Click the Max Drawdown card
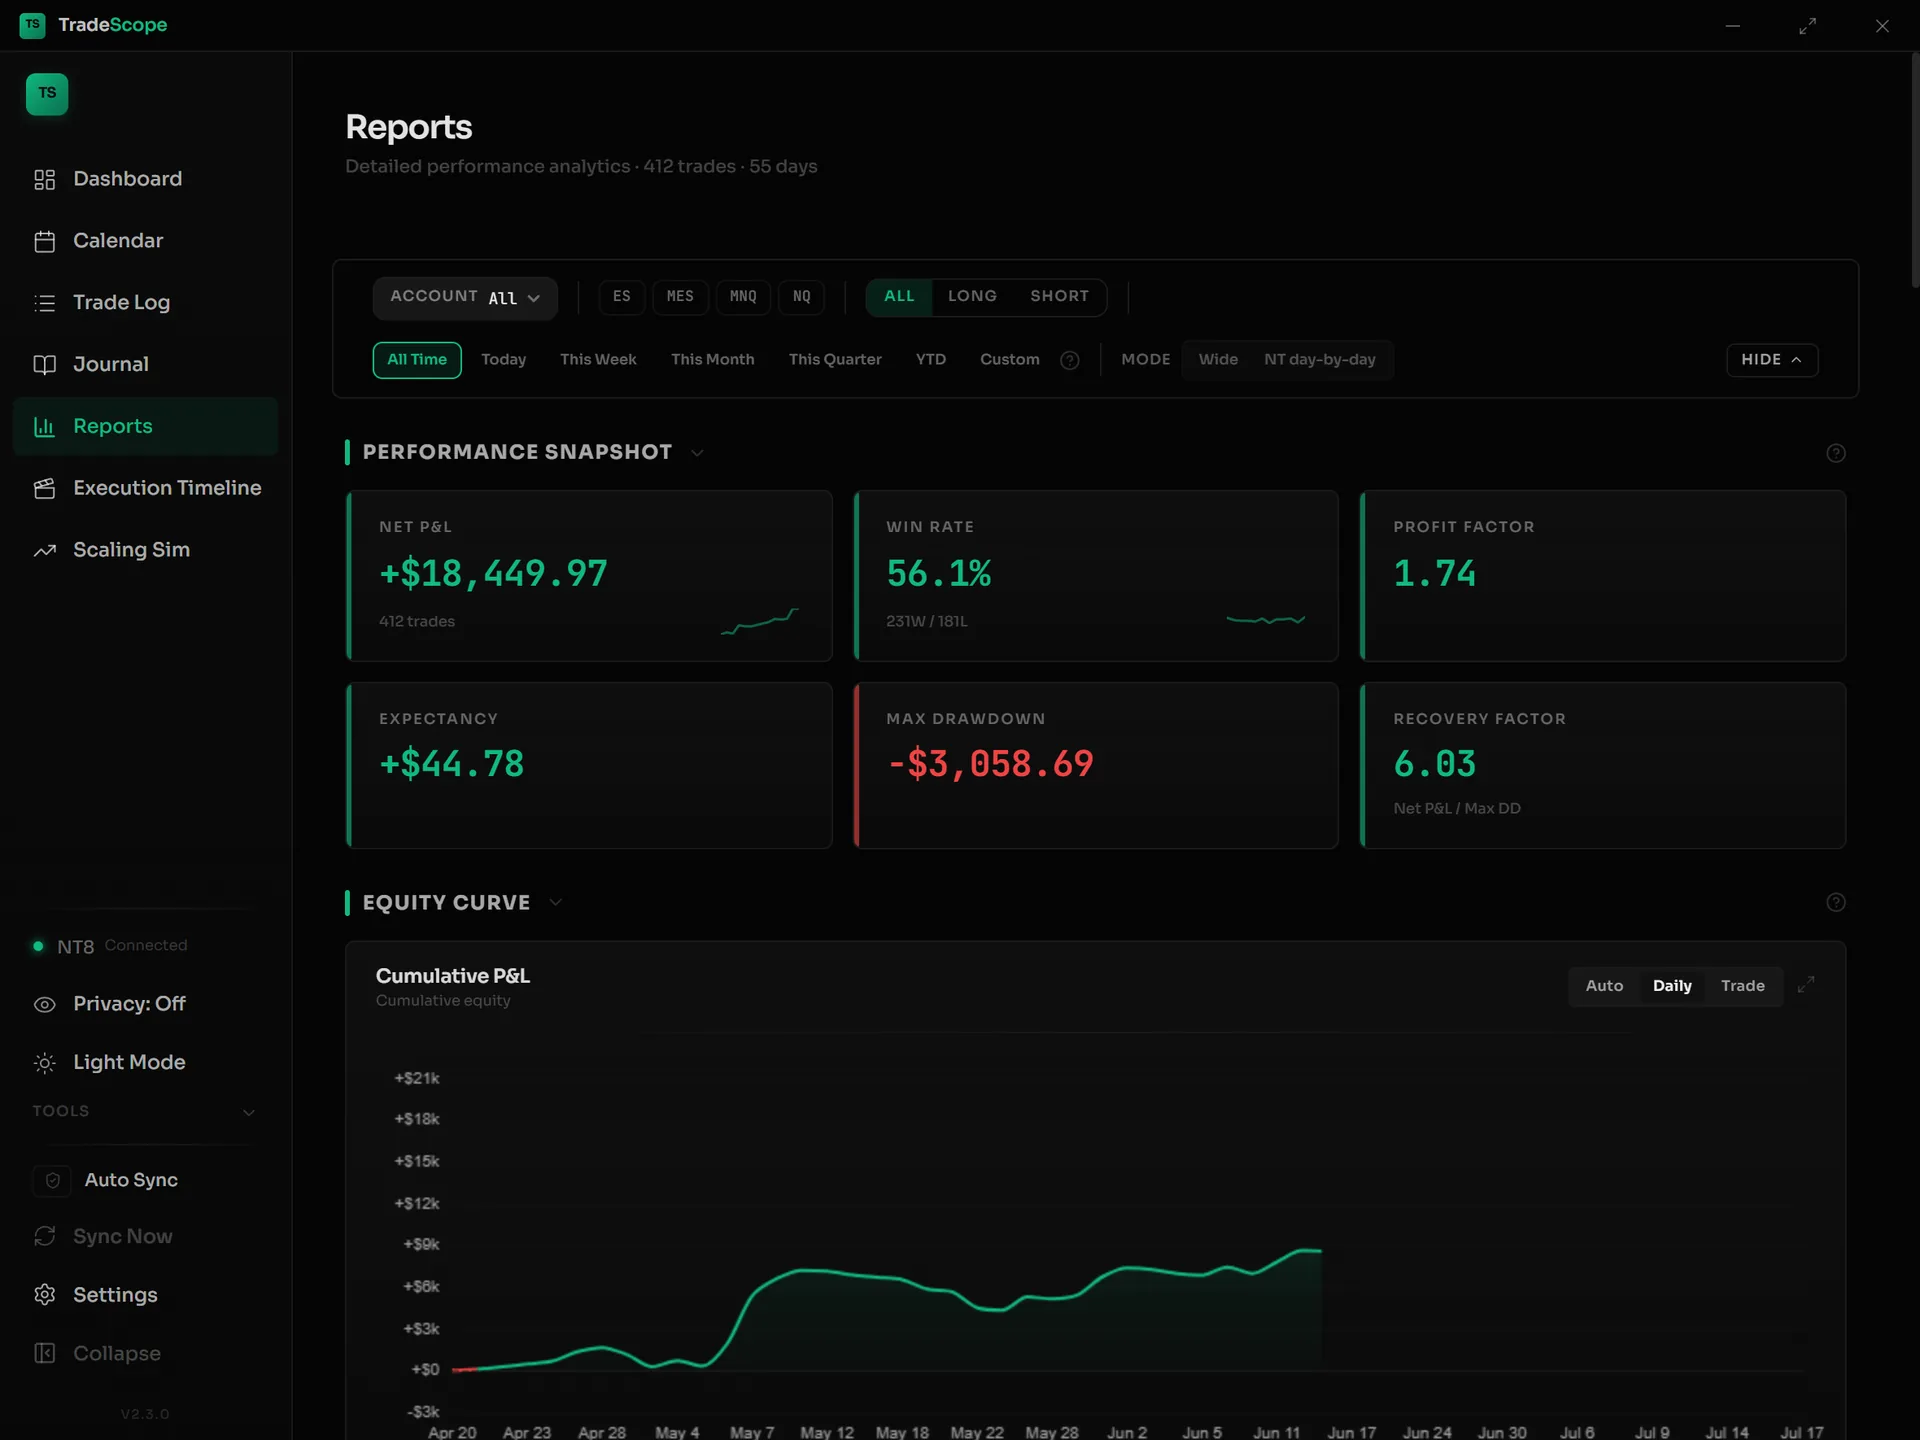Image resolution: width=1920 pixels, height=1440 pixels. coord(1095,766)
